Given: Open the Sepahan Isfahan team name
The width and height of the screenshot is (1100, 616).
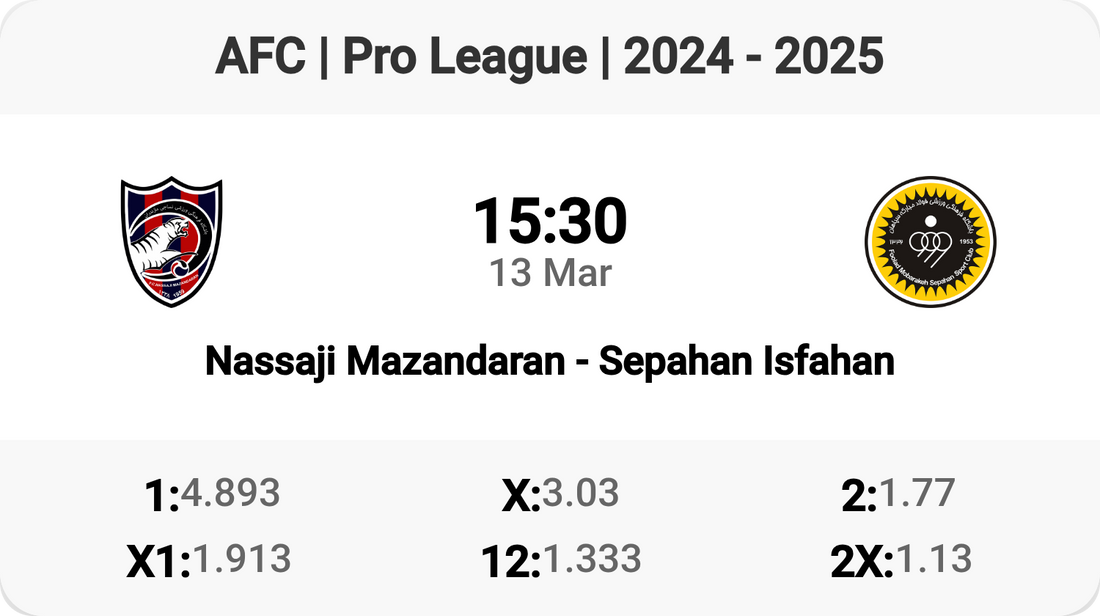Looking at the screenshot, I should tap(746, 361).
